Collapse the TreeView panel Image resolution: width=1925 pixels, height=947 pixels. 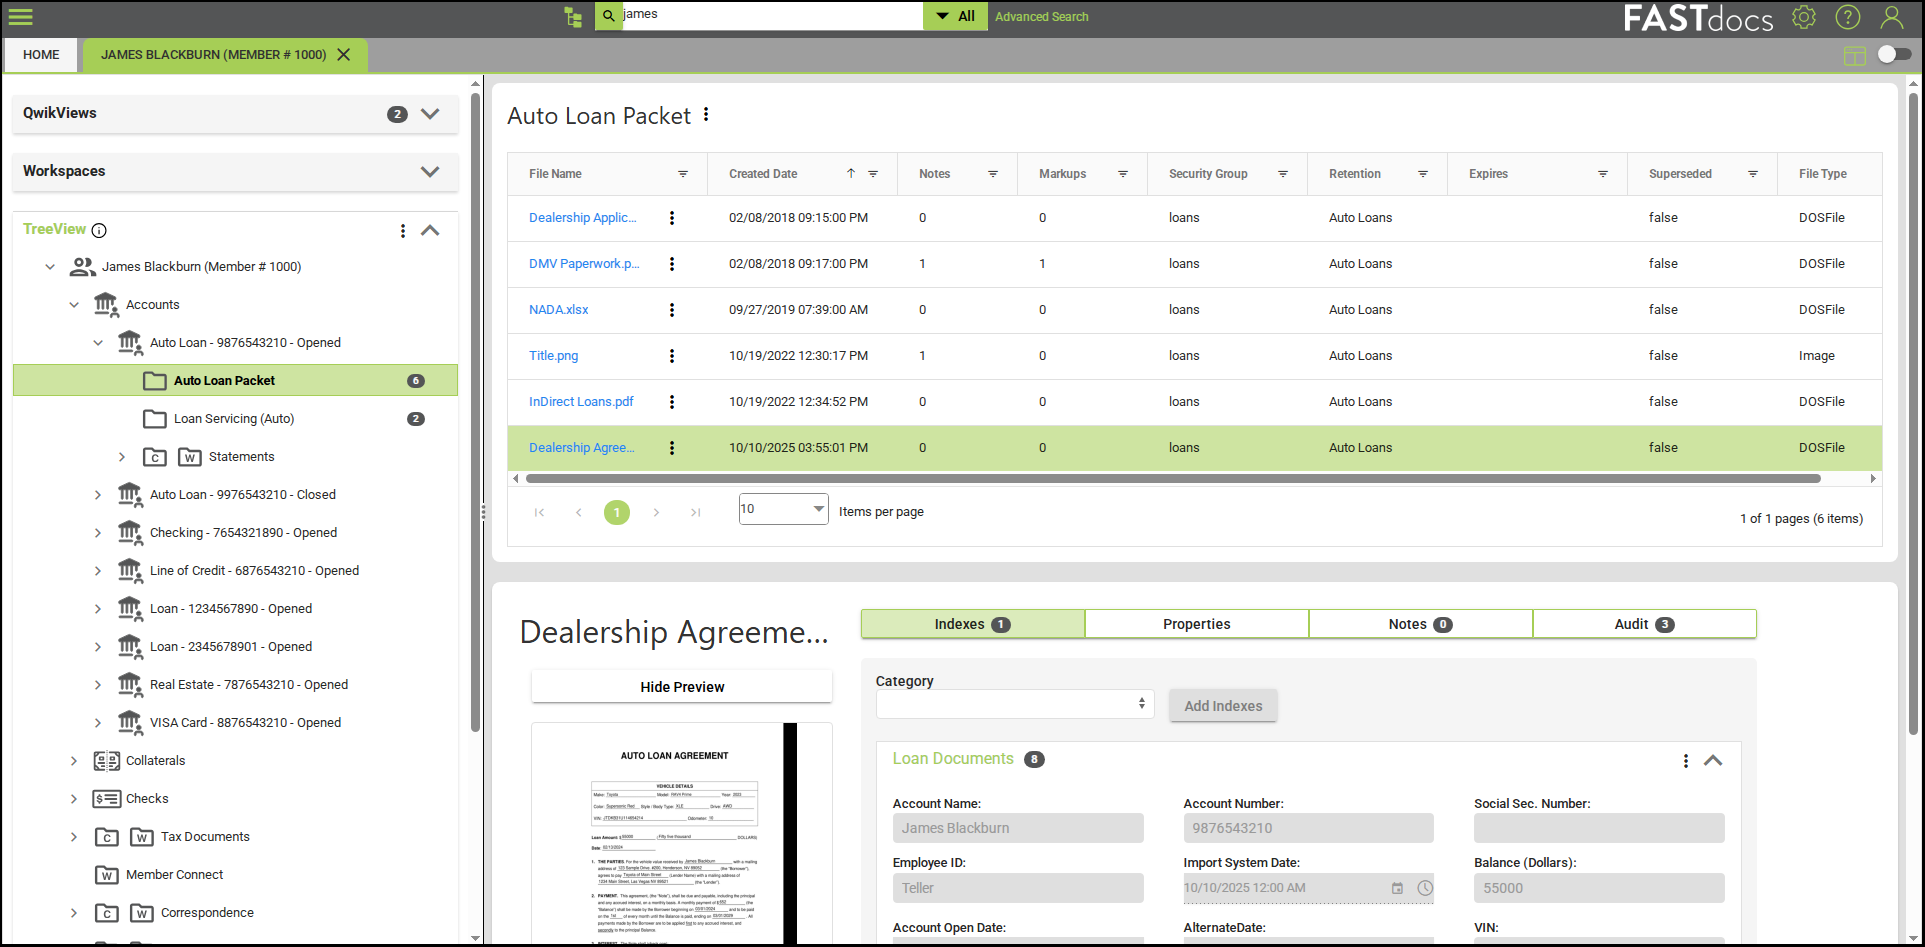tap(430, 230)
